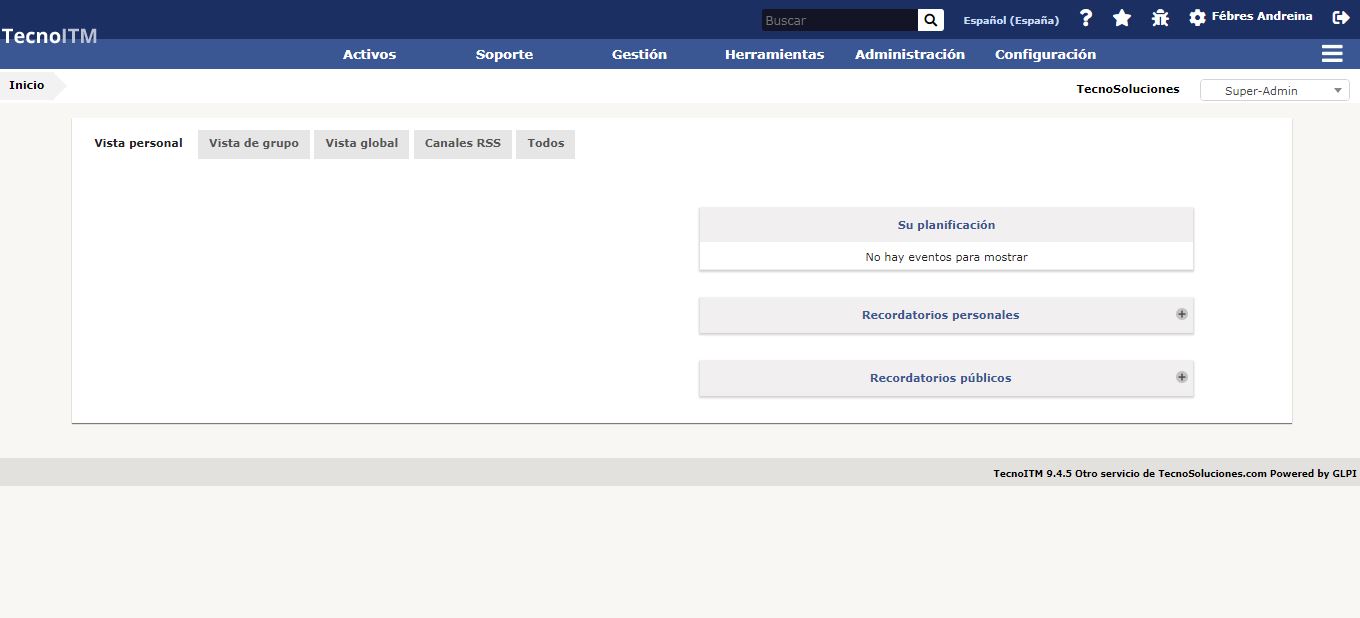Open the Soporte menu
1360x618 pixels.
tap(504, 55)
